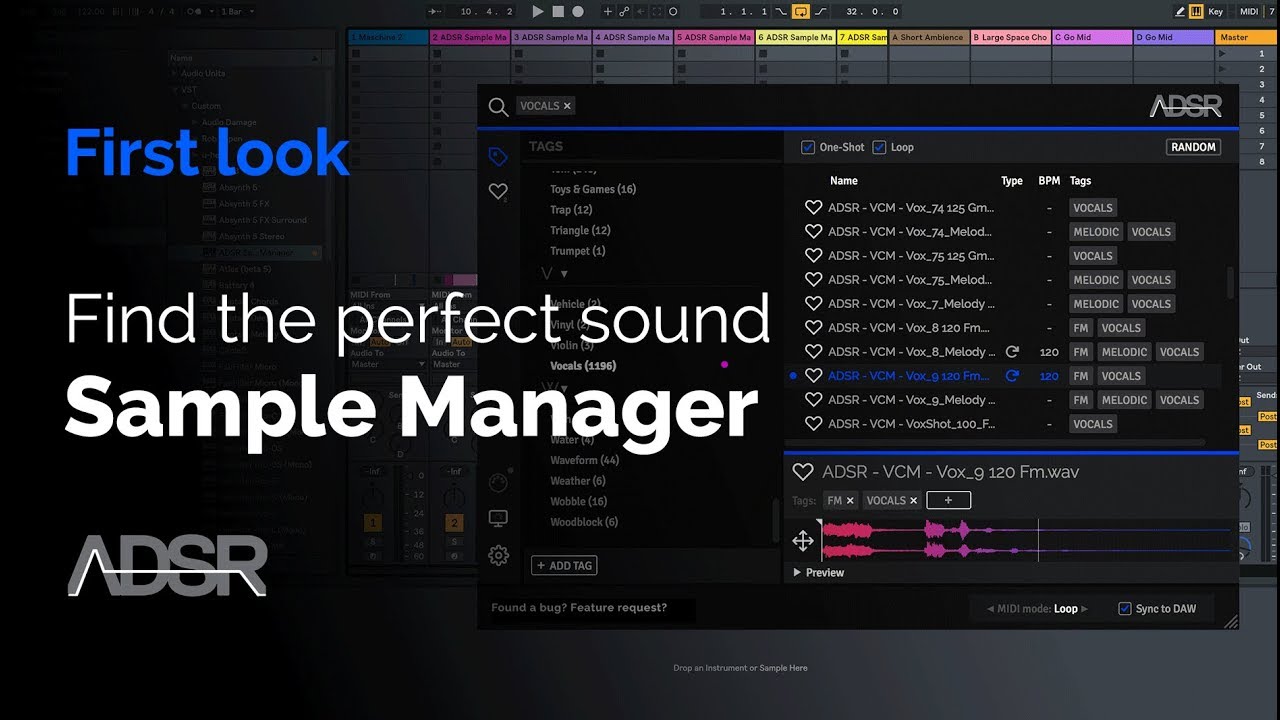Image resolution: width=1280 pixels, height=720 pixels.
Task: Favorite the Vox_7_Melody sample heart
Action: tap(813, 304)
